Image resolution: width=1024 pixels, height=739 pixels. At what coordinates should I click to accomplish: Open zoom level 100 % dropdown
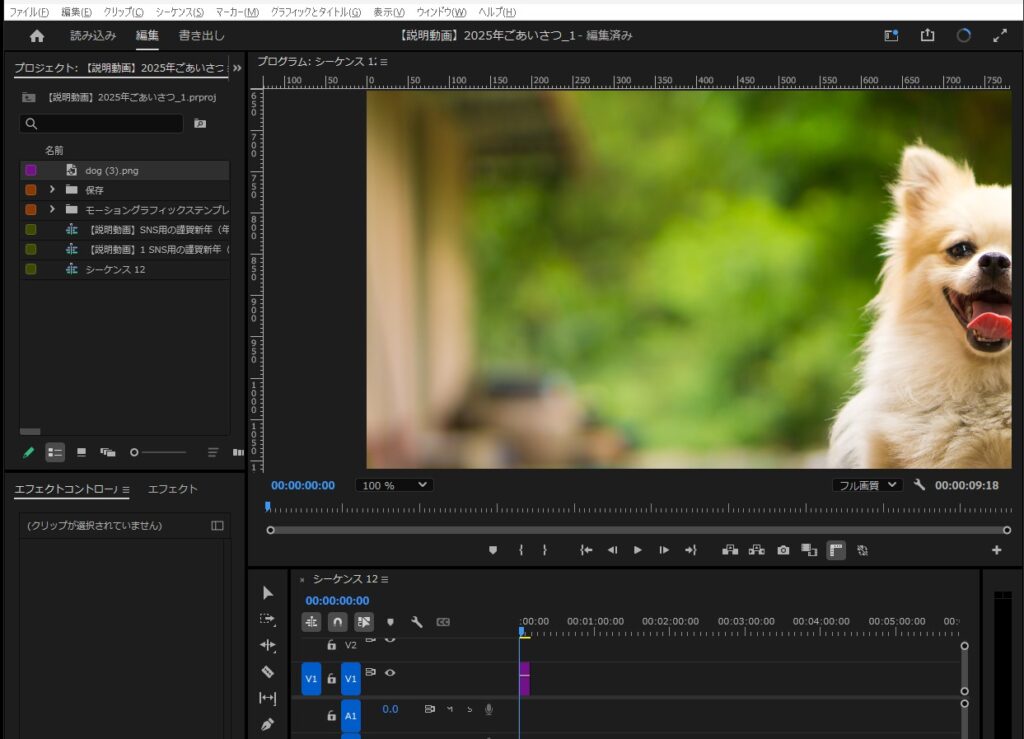coord(394,485)
